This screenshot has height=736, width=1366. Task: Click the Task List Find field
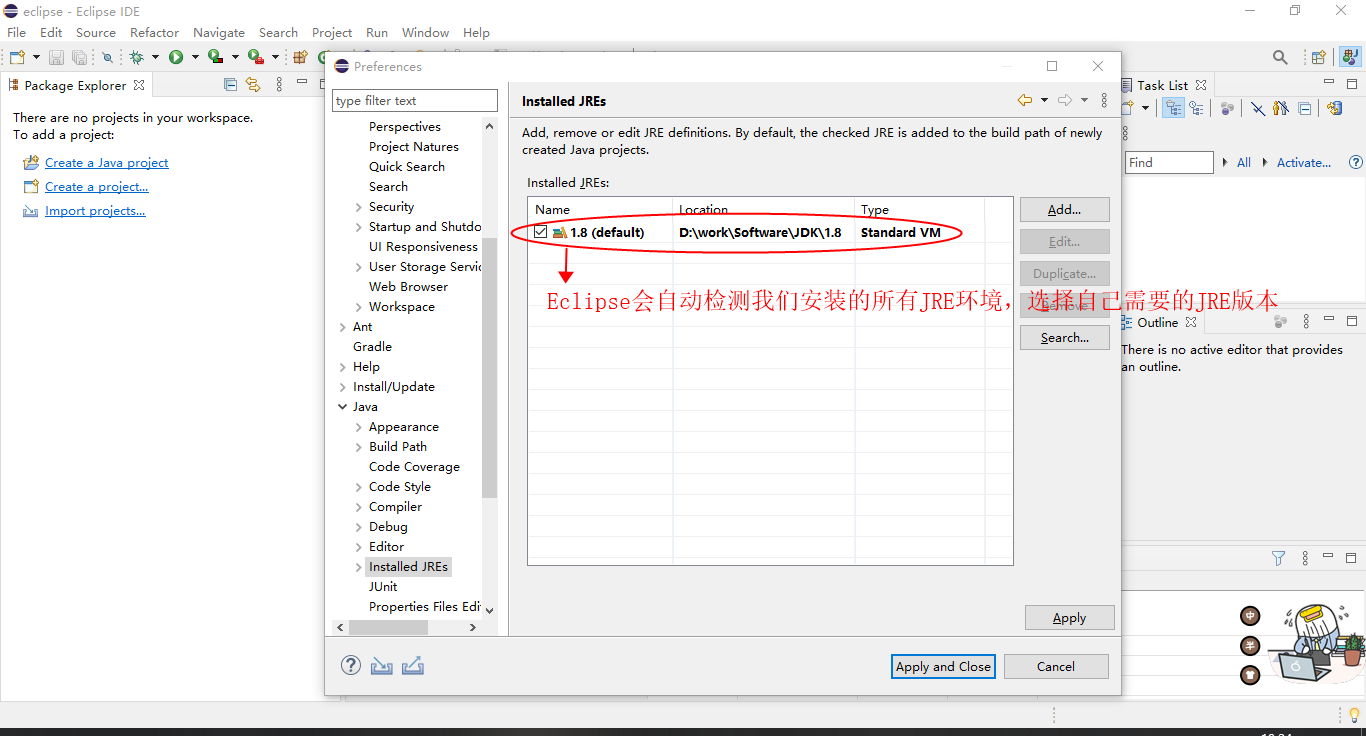click(x=1168, y=162)
